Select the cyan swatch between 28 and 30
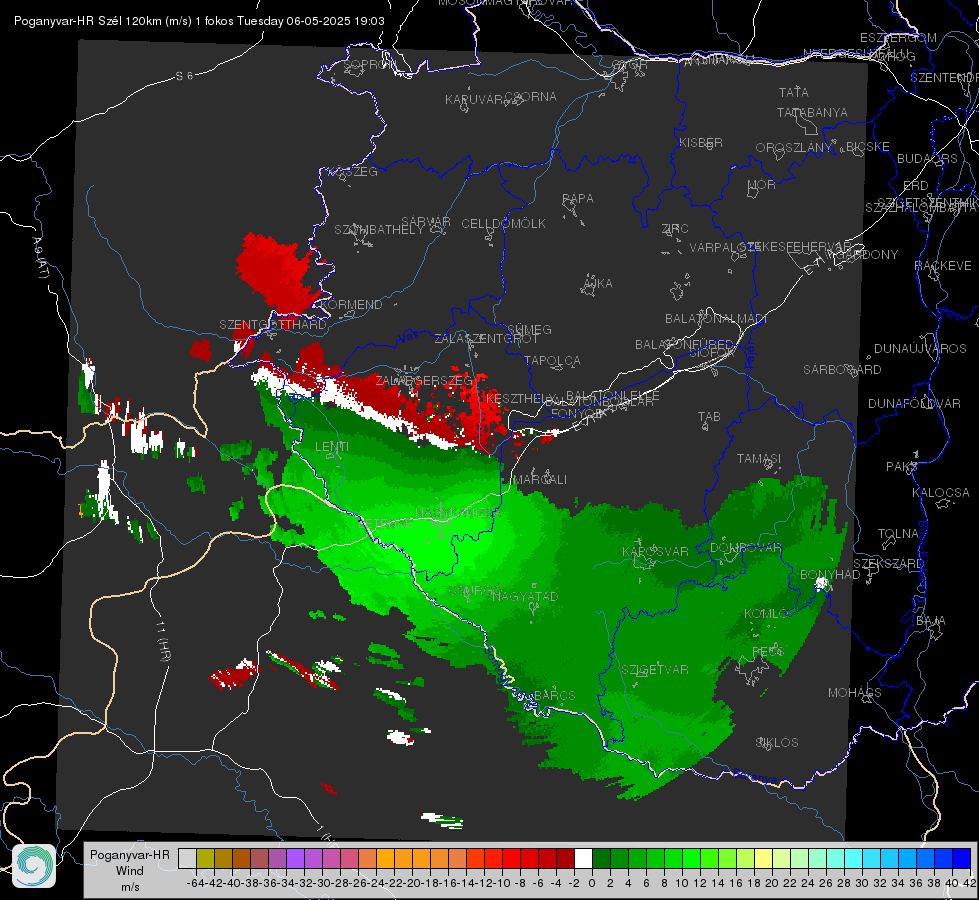979x900 pixels. (854, 859)
